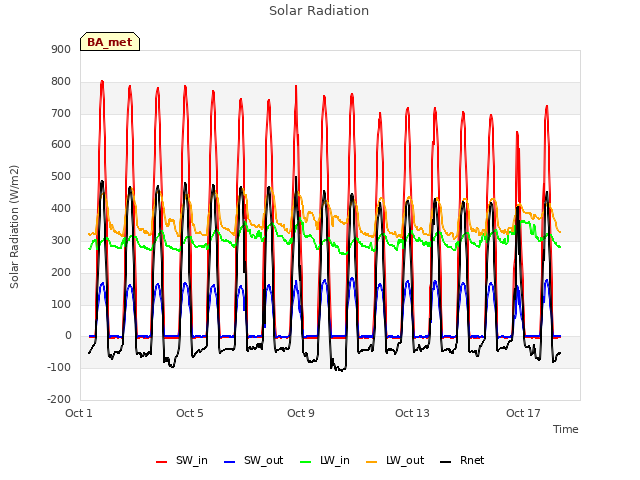Click the 100 y-axis tick label

click(61, 304)
